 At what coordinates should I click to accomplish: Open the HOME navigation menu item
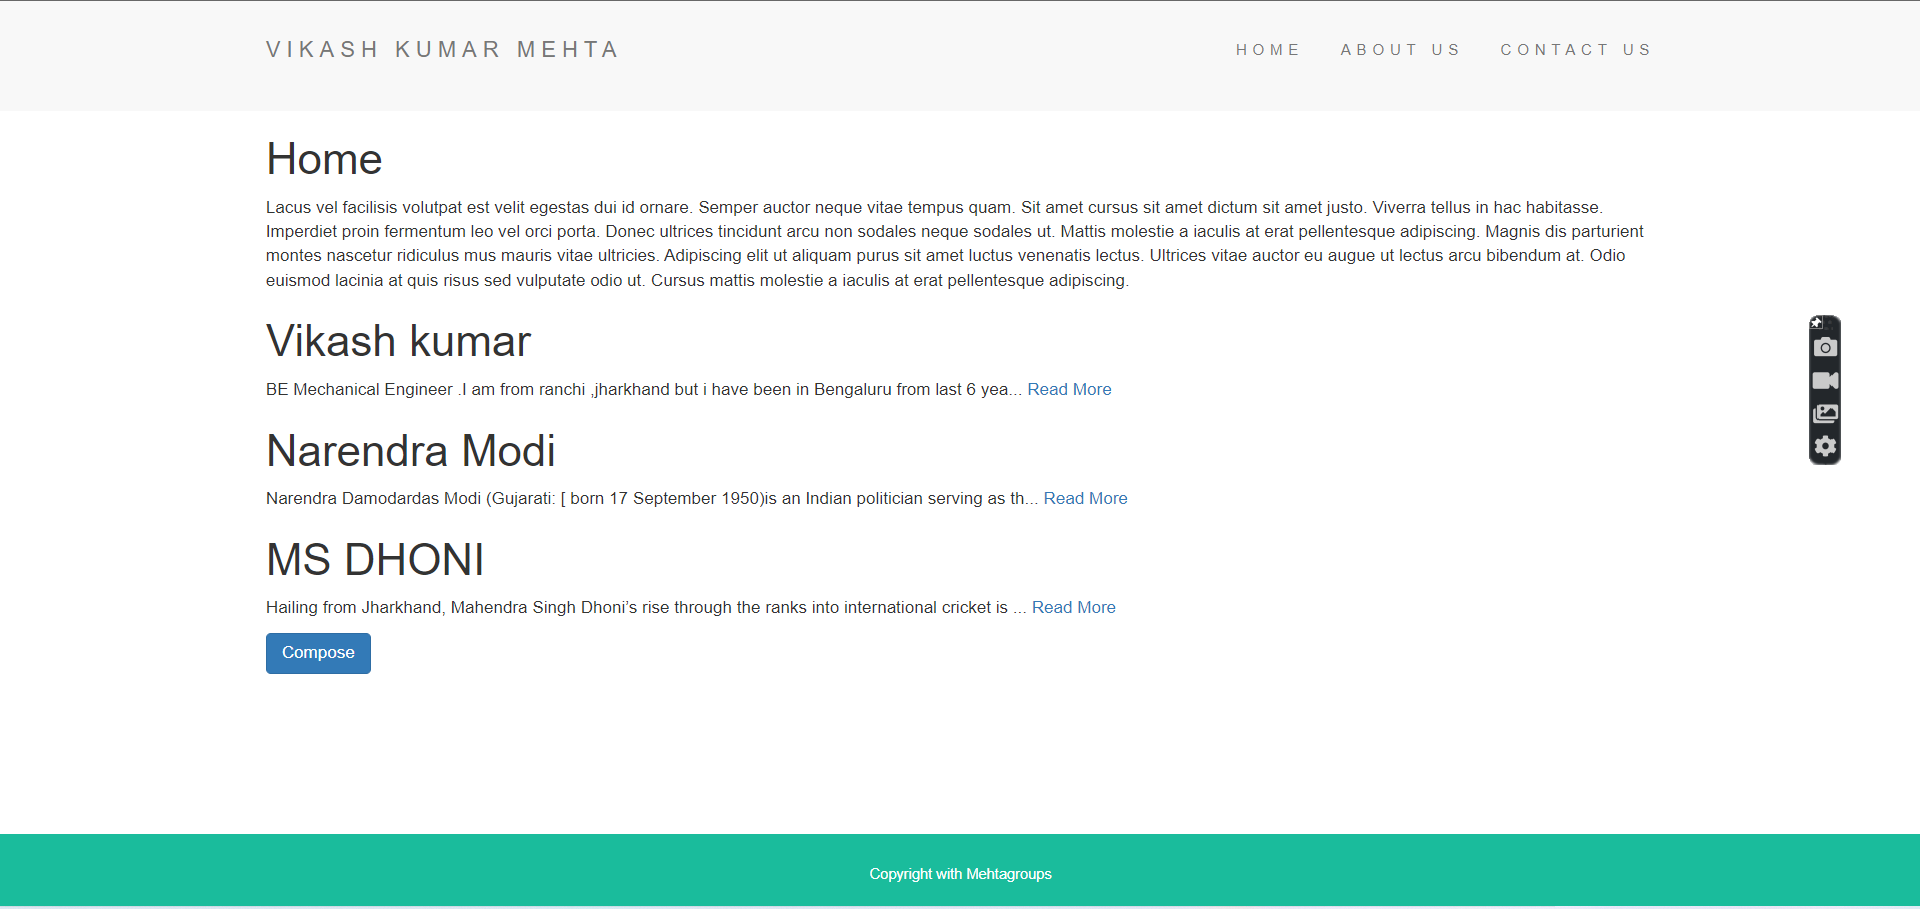point(1268,49)
